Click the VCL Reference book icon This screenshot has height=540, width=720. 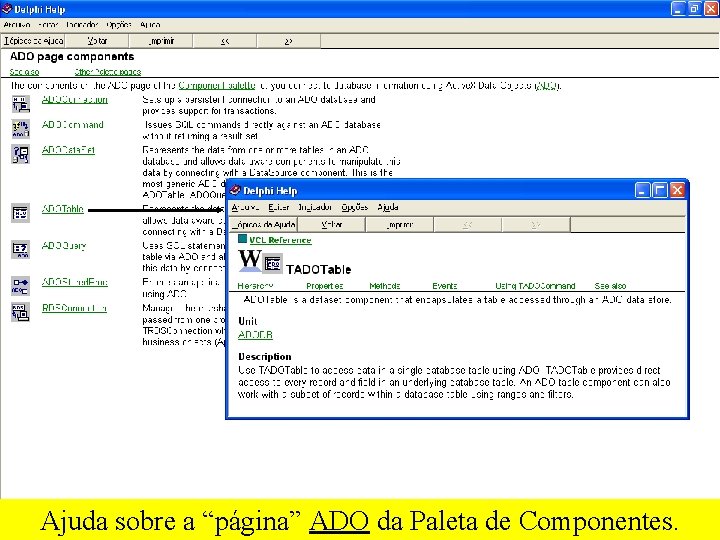pos(242,239)
